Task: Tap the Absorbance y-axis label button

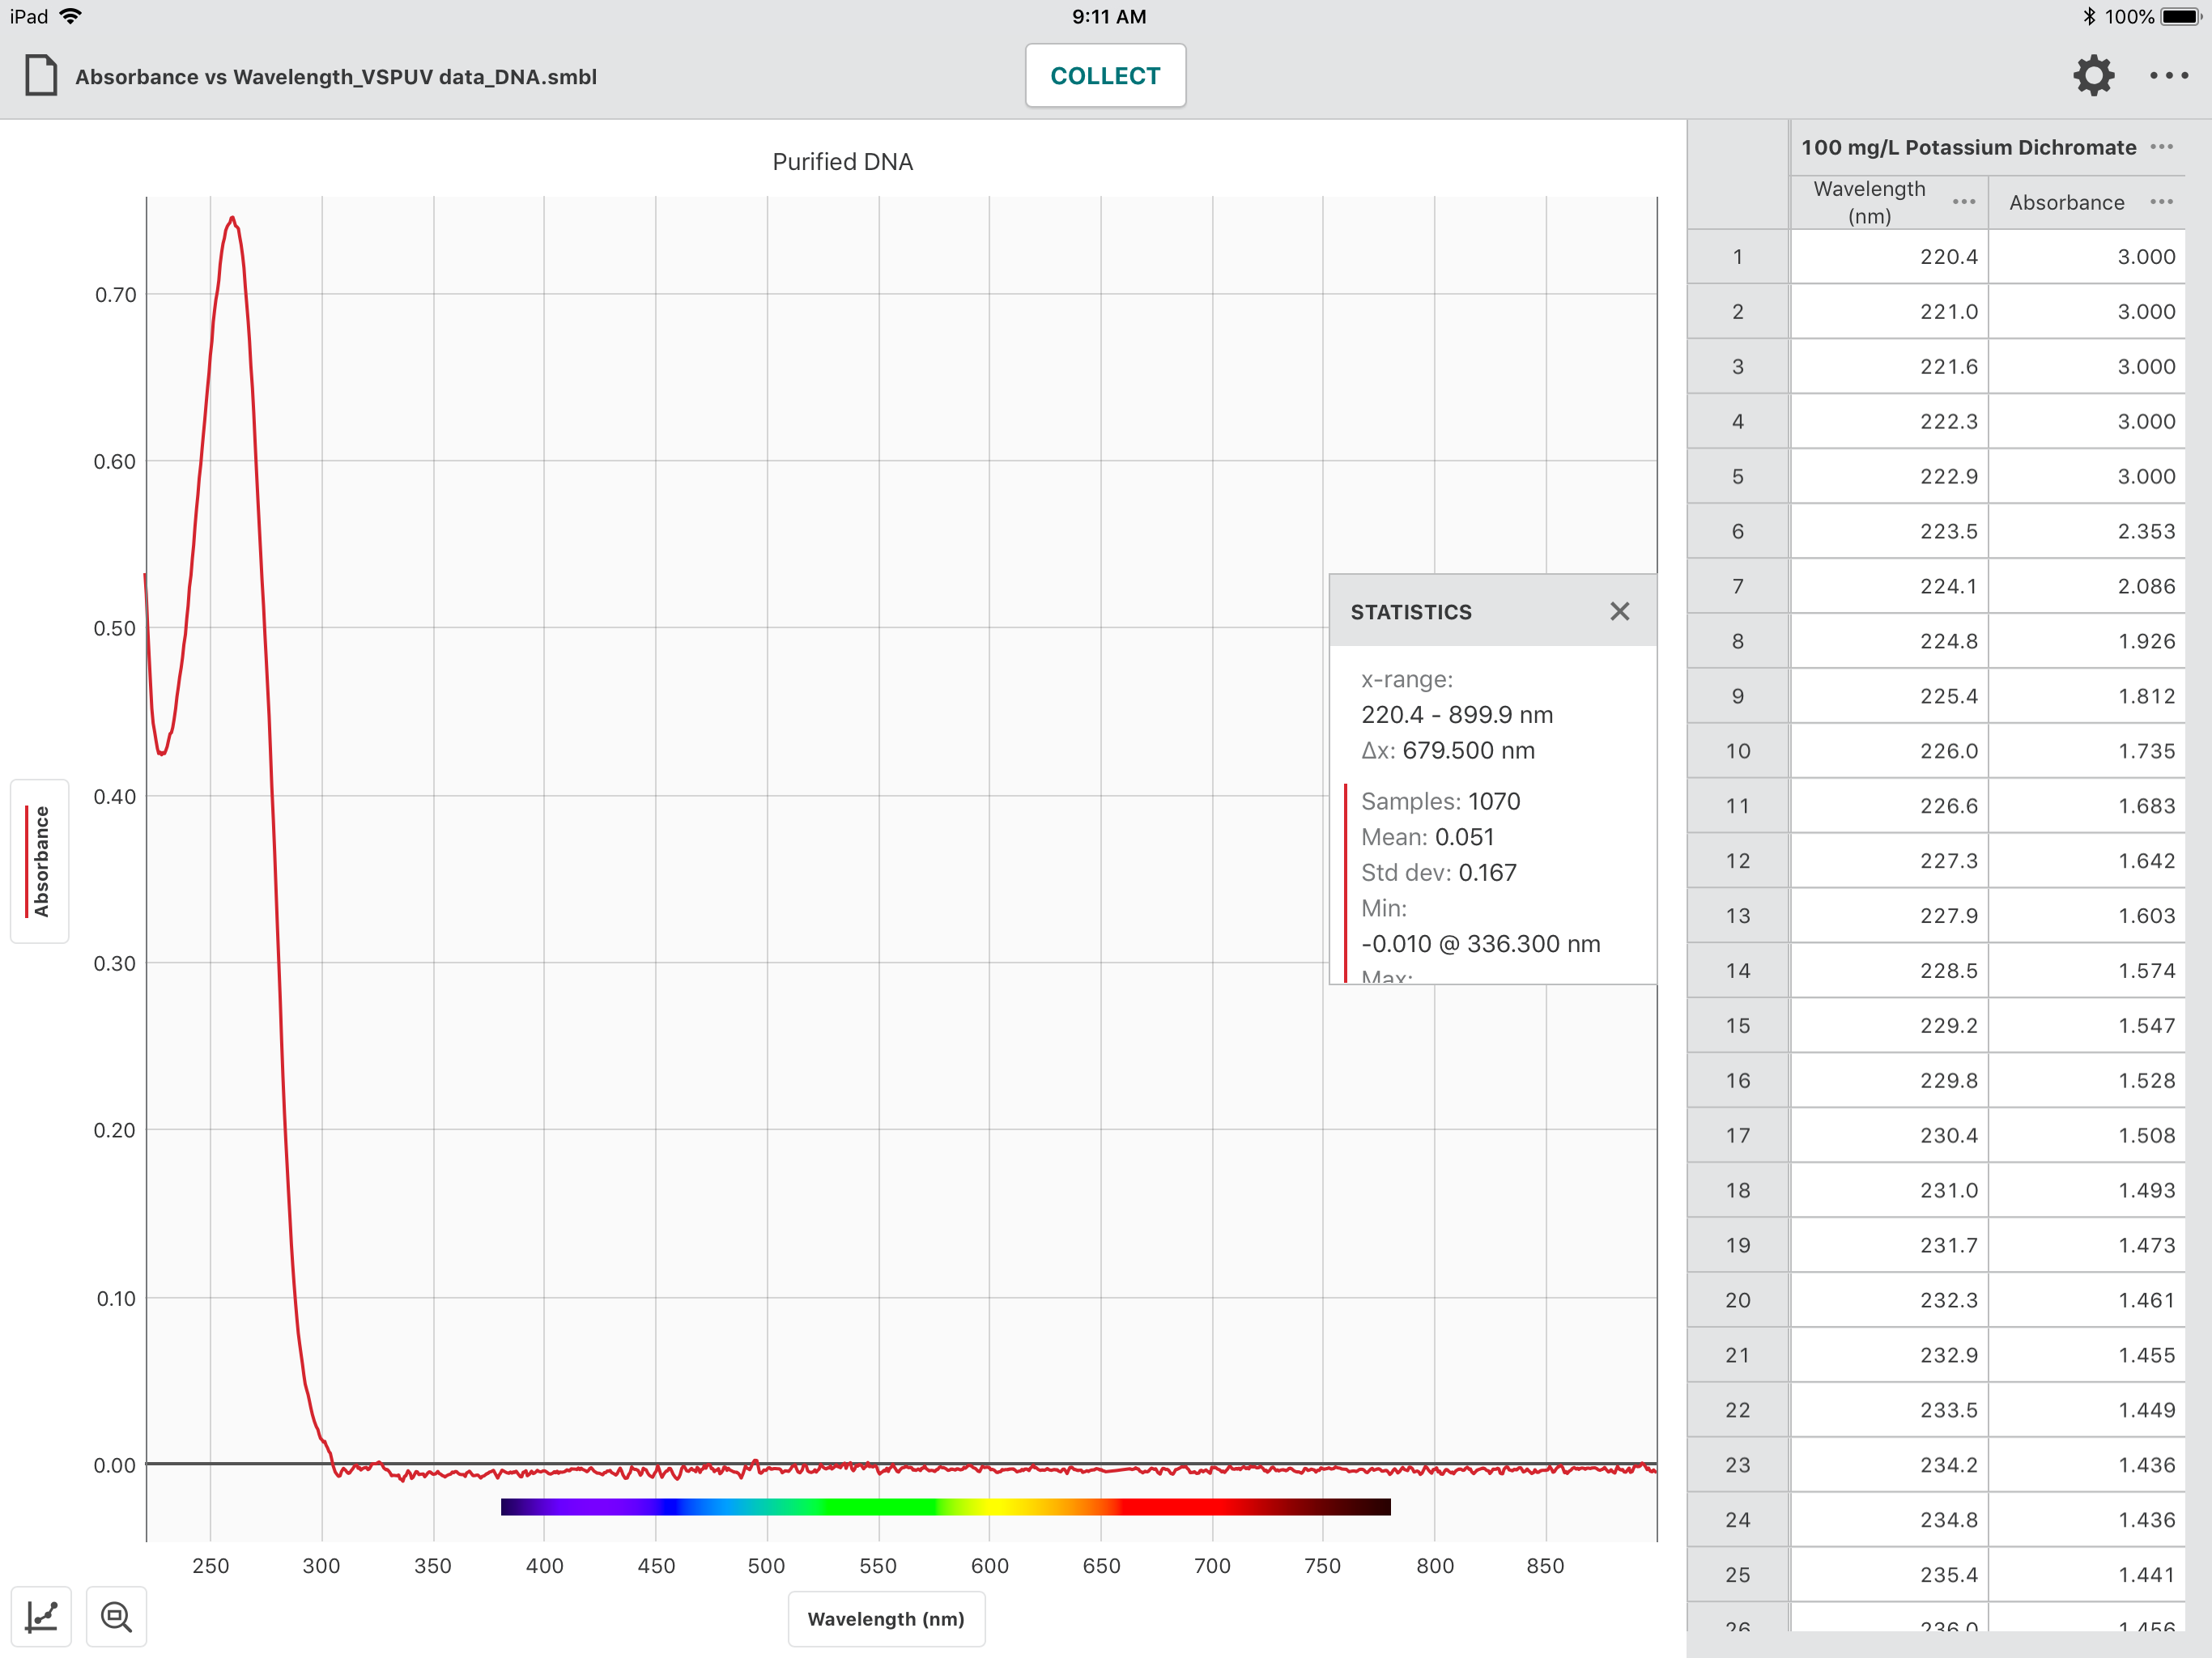Action: pyautogui.click(x=40, y=861)
